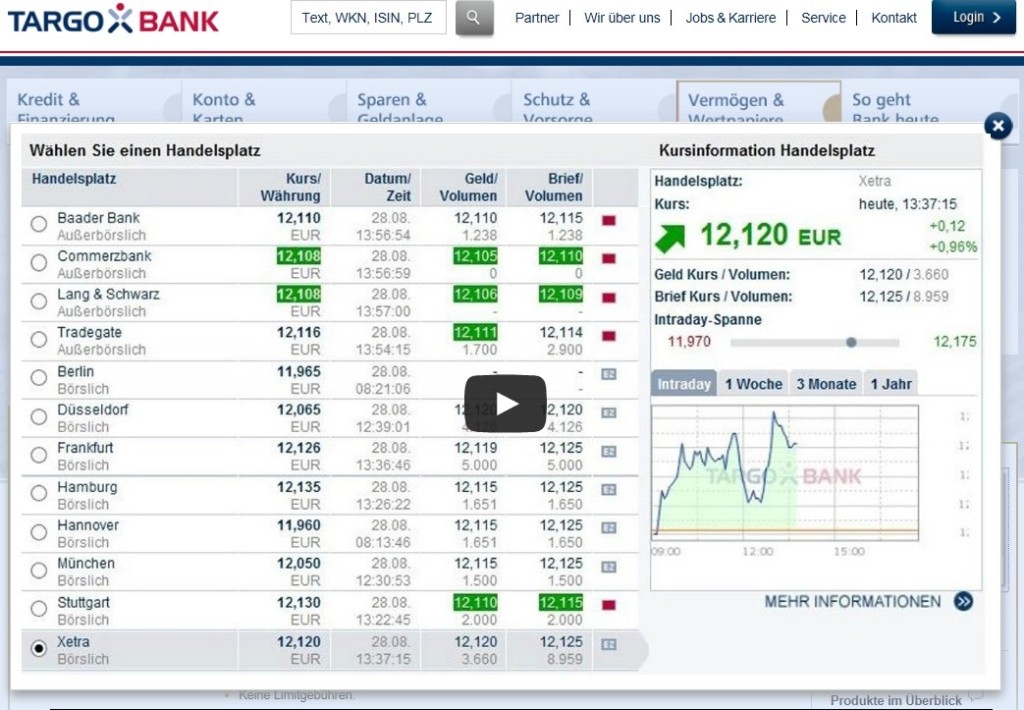
Task: Play the video with center play button
Action: coord(505,404)
